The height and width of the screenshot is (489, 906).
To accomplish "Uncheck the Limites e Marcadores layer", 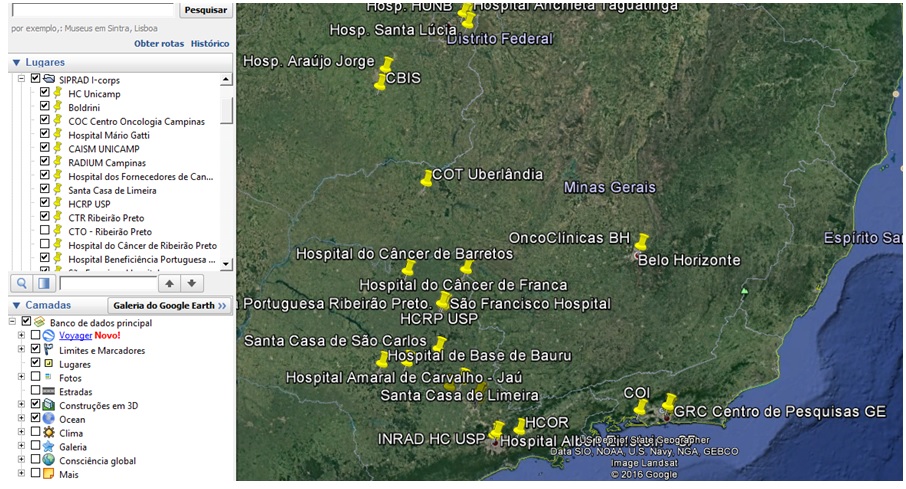I will click(x=35, y=349).
